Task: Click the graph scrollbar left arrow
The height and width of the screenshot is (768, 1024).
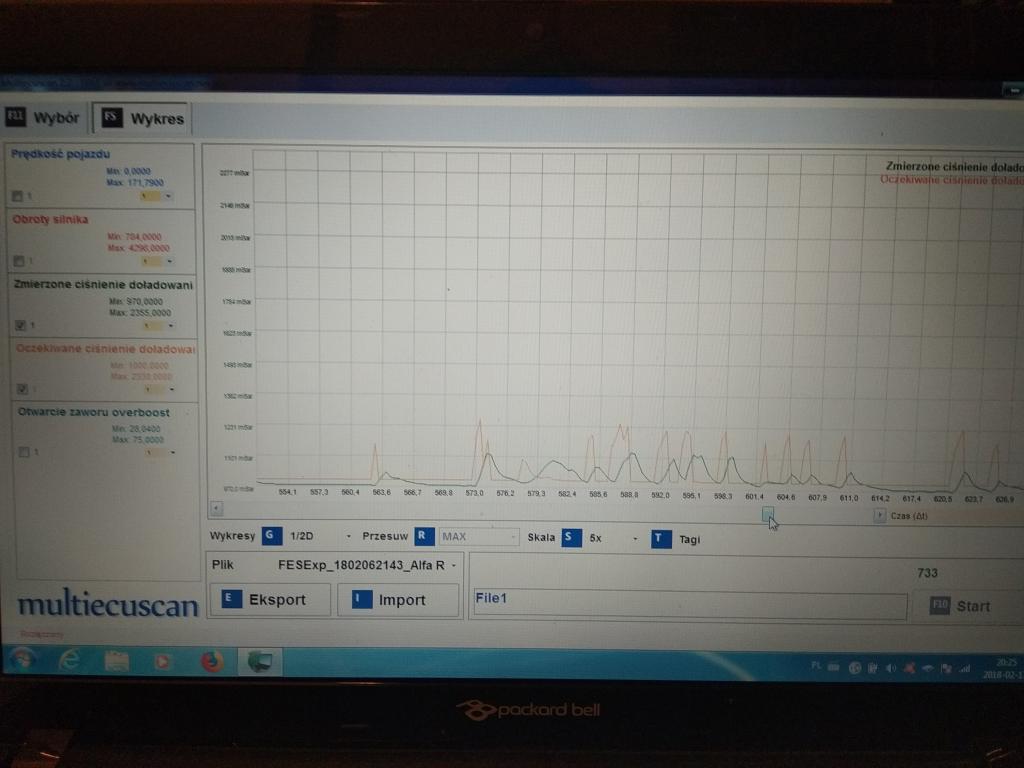Action: tap(217, 508)
